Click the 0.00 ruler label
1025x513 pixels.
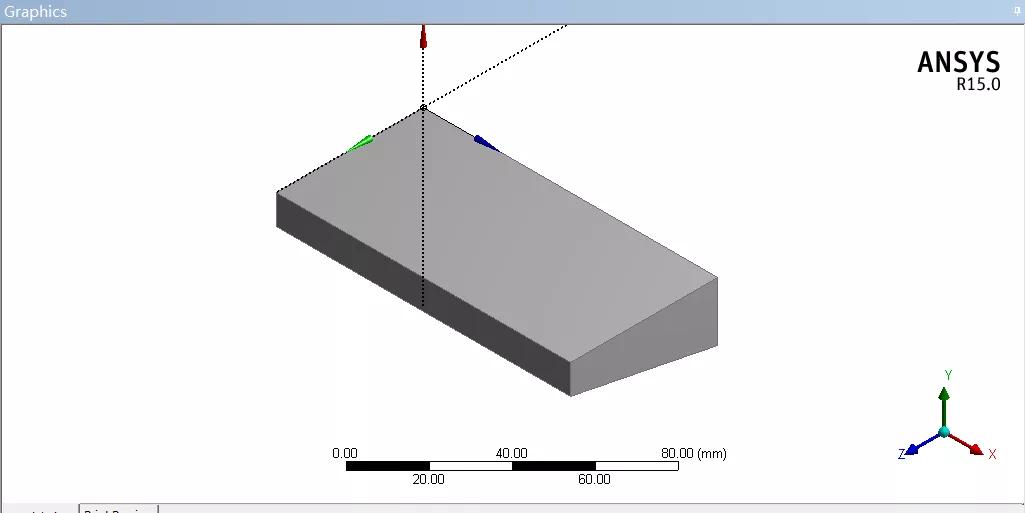tap(344, 454)
